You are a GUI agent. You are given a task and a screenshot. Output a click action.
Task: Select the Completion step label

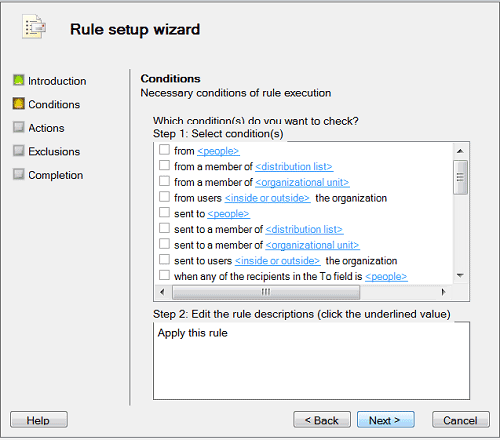56,175
